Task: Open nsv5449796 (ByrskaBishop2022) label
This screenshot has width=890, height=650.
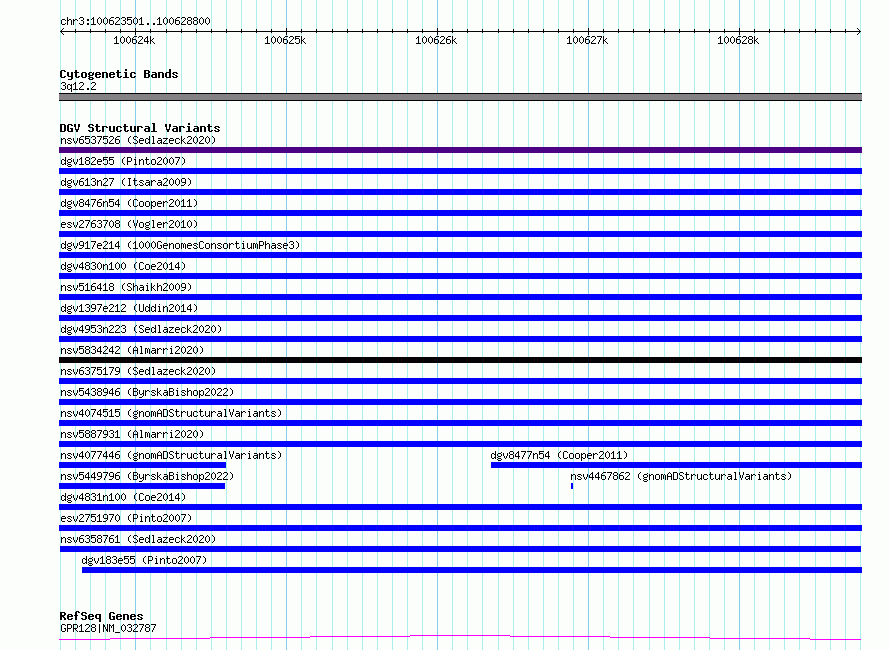Action: pyautogui.click(x=147, y=476)
